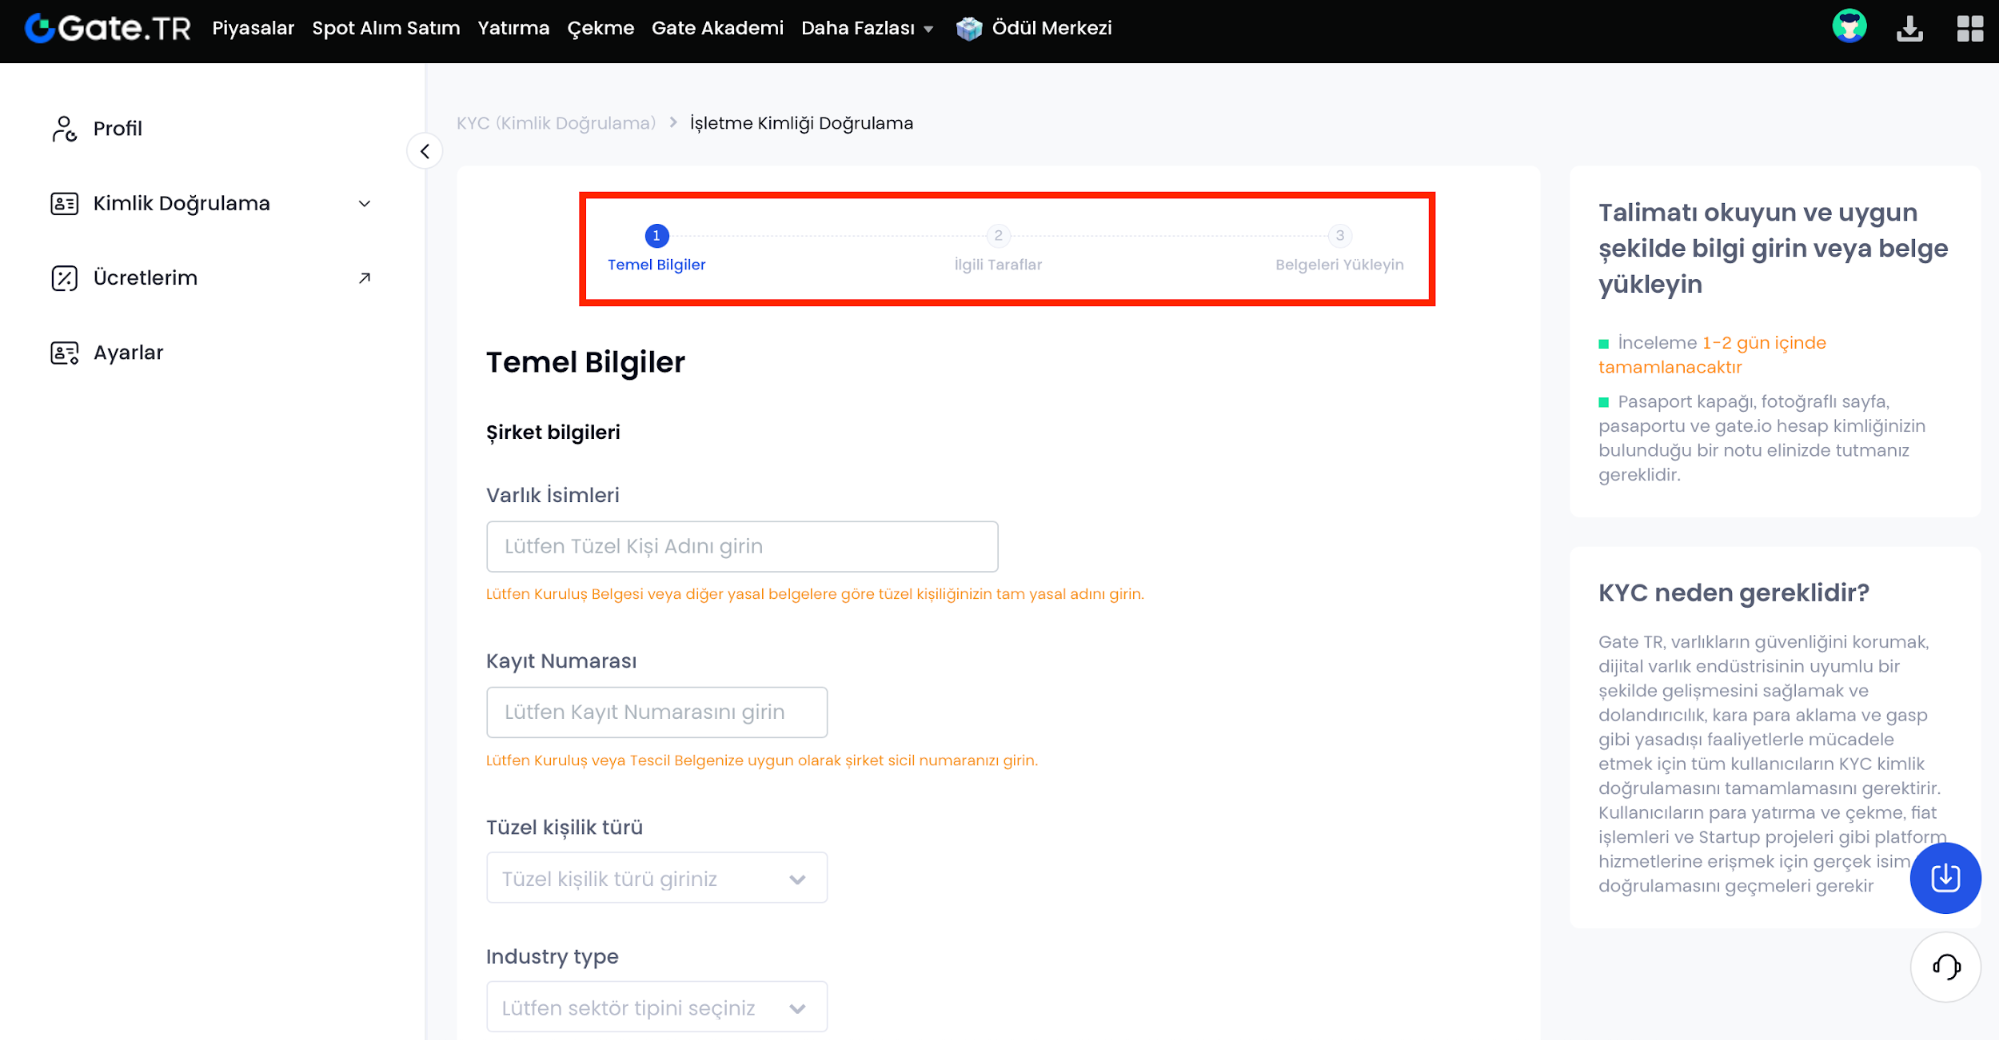Click the KYC (Kimlik Doğrulama) breadcrumb link

coord(556,123)
